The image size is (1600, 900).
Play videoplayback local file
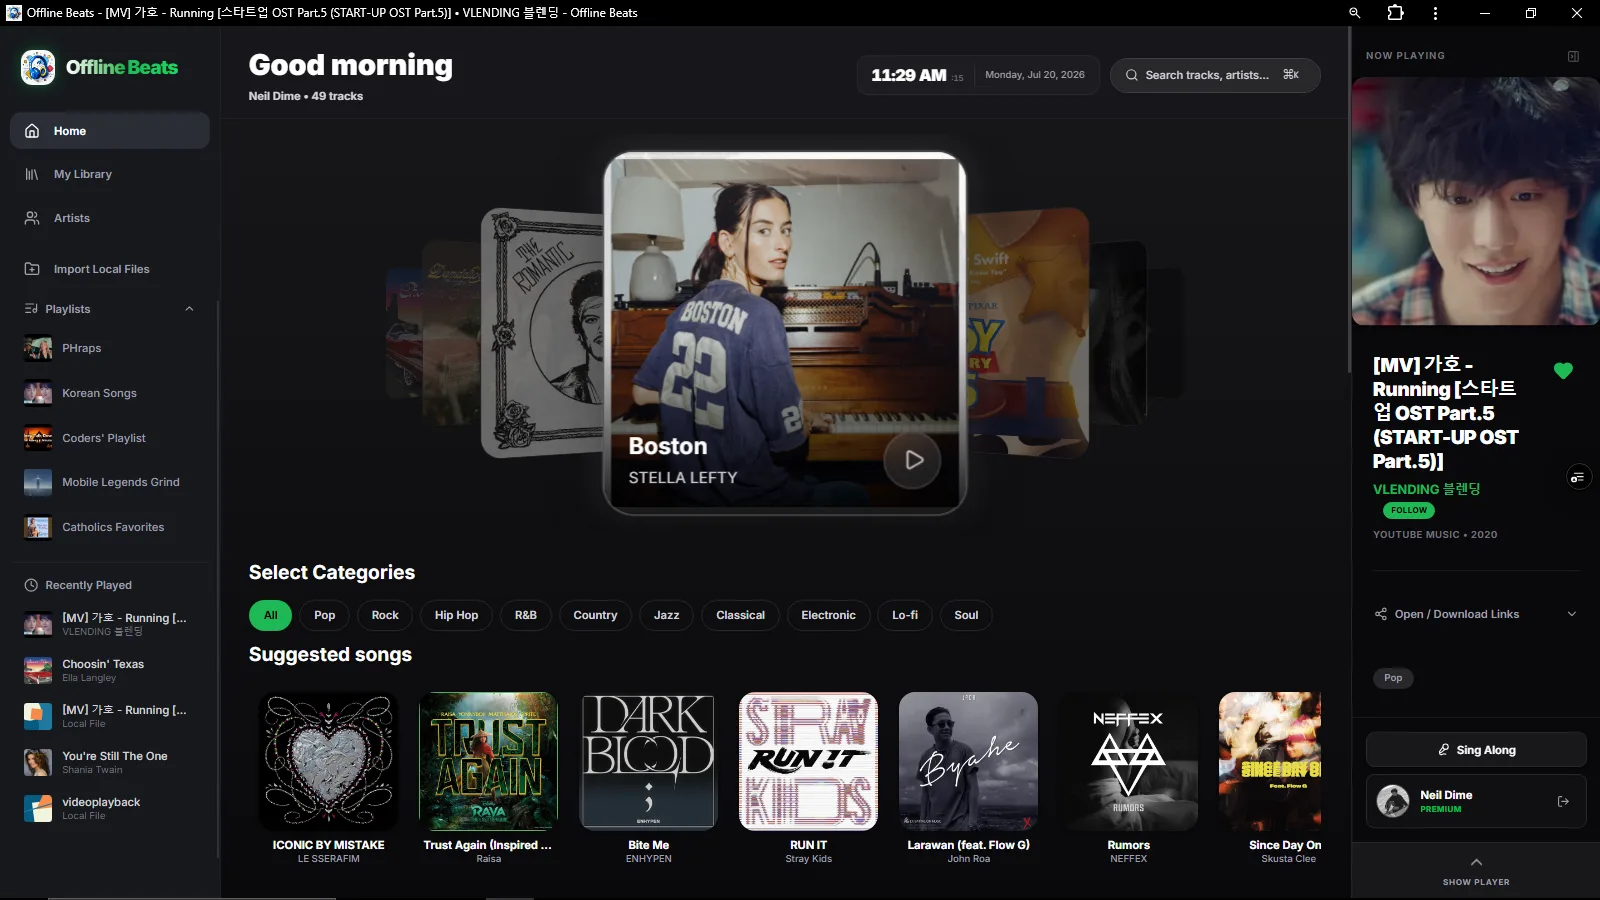[110, 808]
